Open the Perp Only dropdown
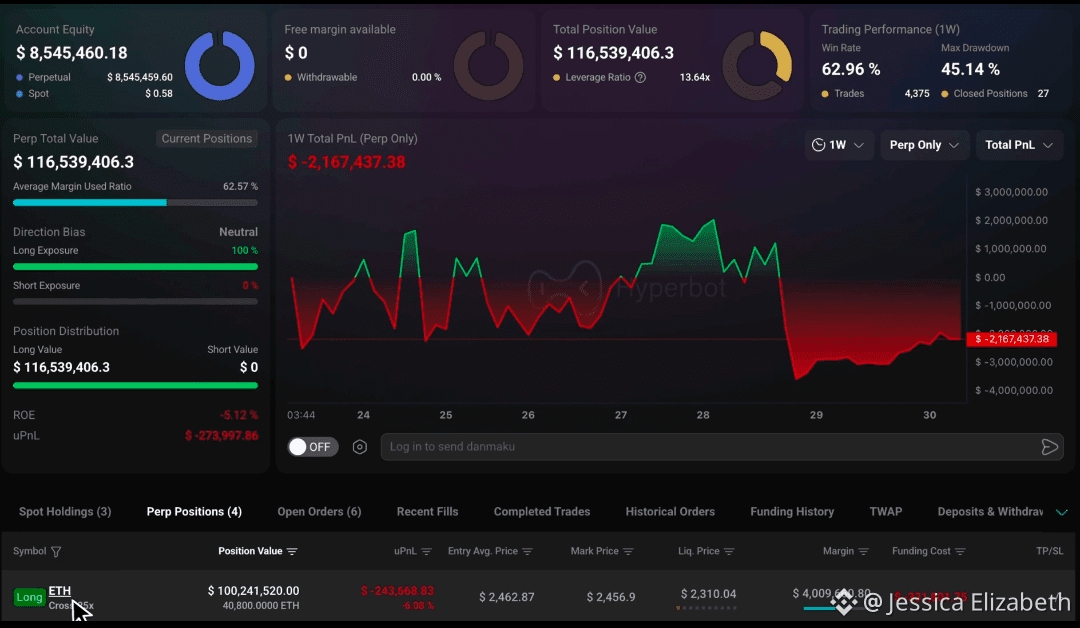1080x628 pixels. [924, 145]
